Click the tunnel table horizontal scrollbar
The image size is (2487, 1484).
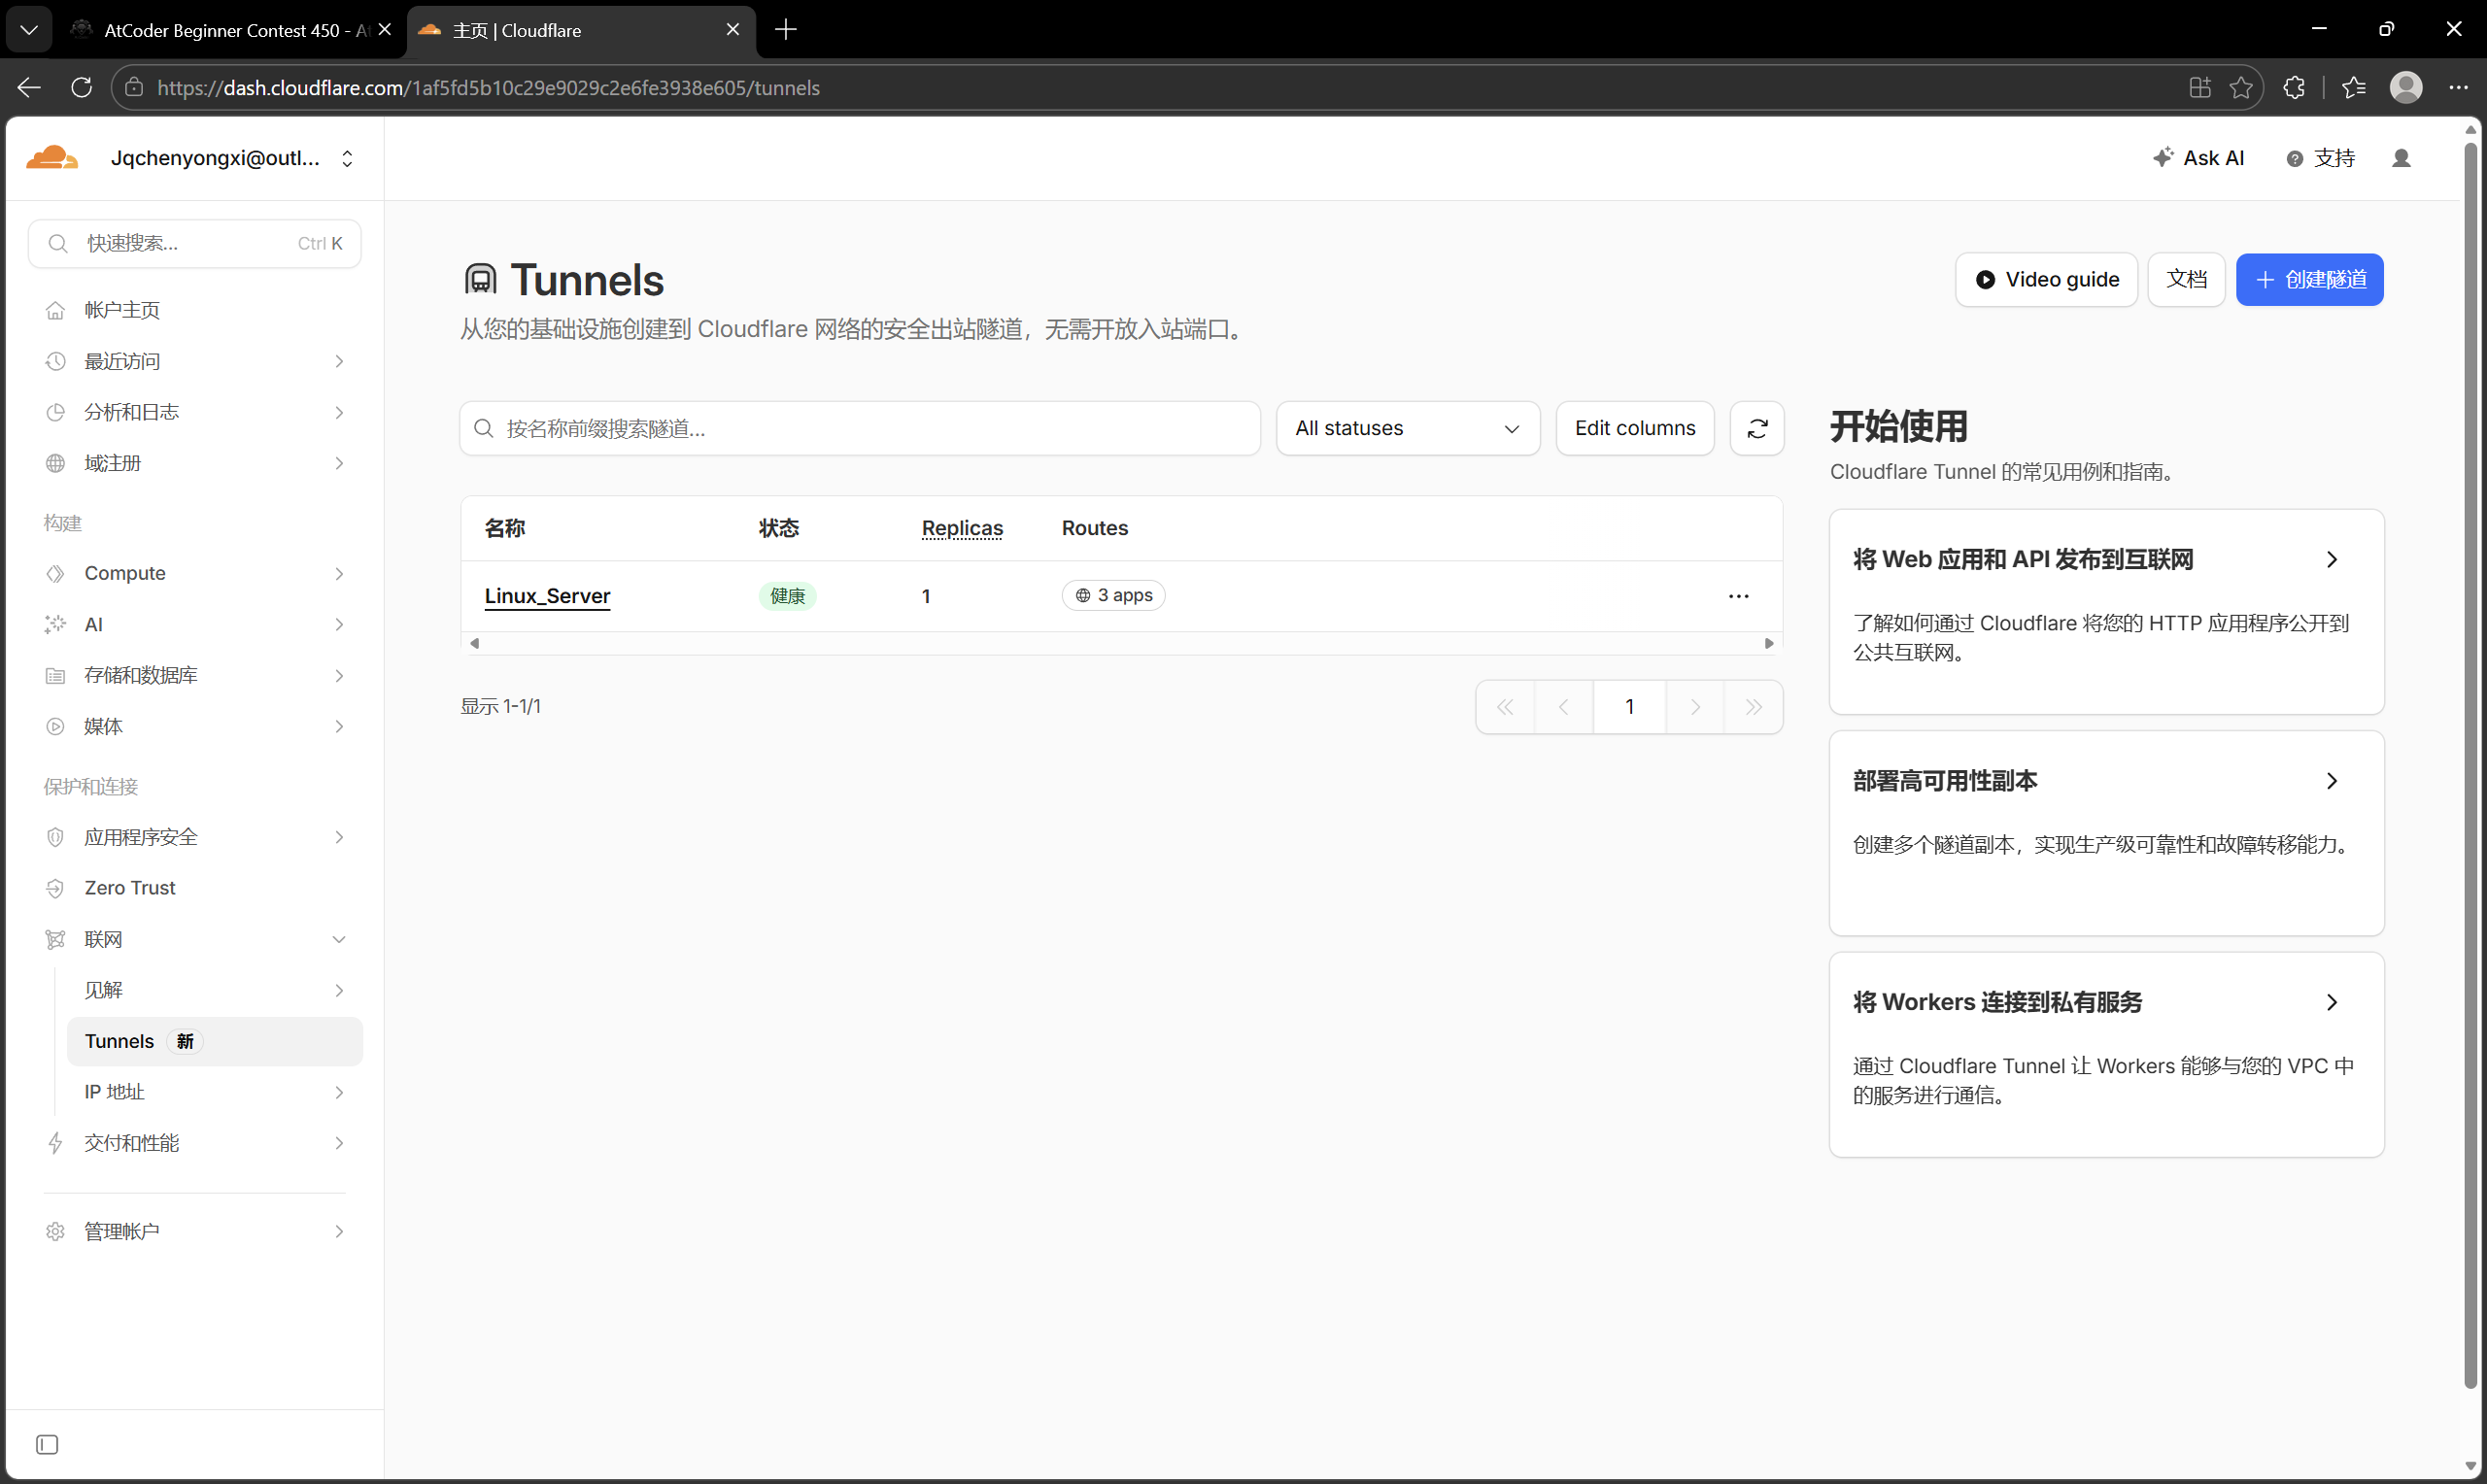tap(1120, 643)
